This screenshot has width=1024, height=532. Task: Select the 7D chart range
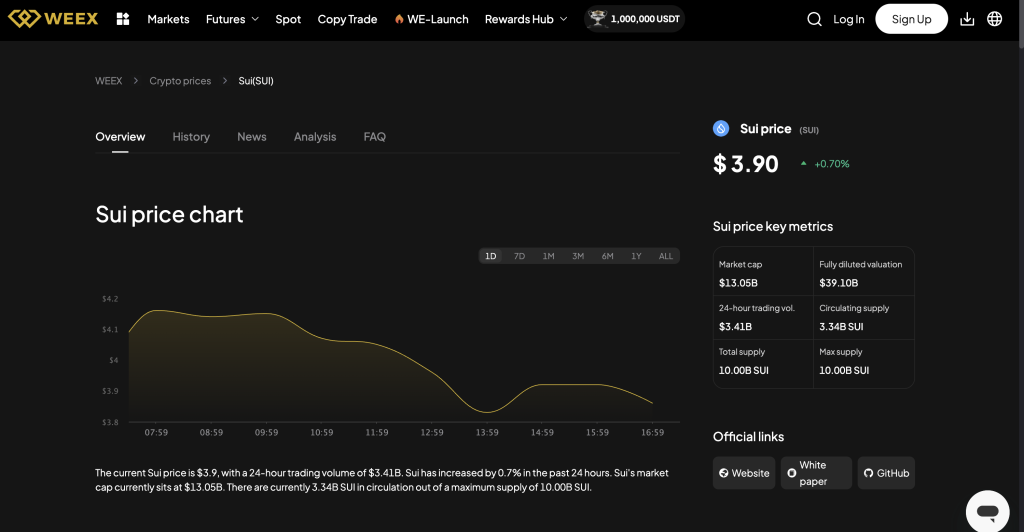[x=519, y=256]
